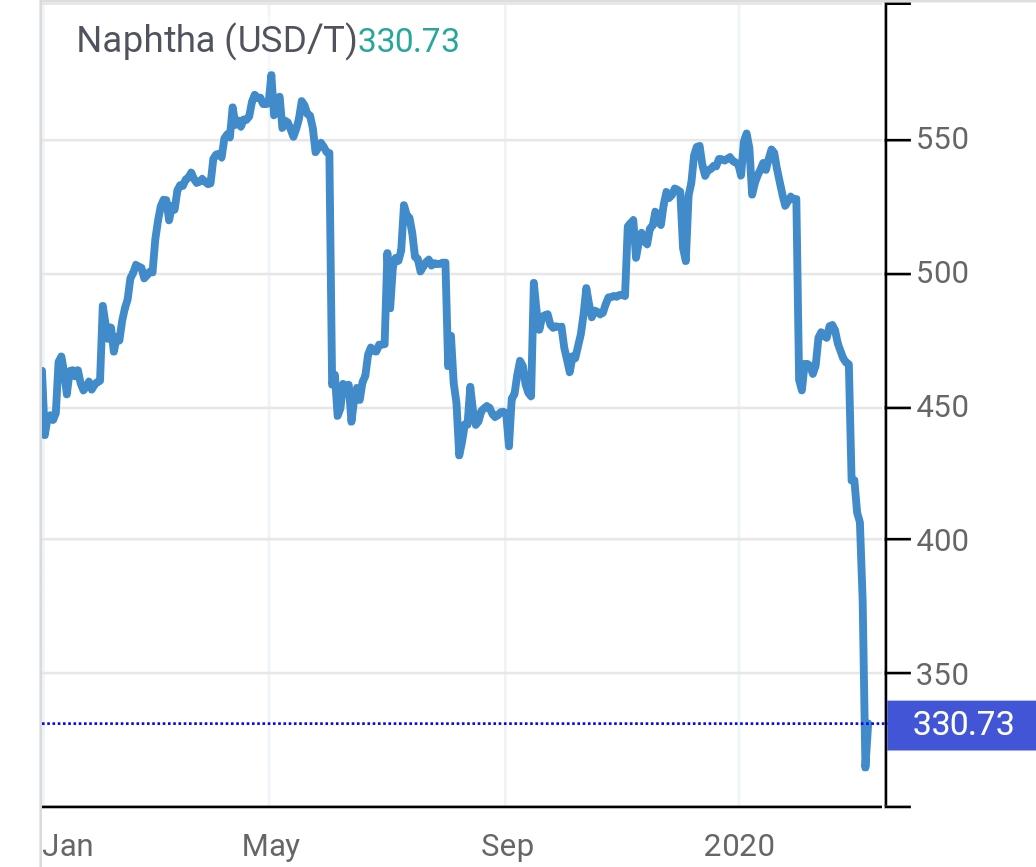Click the blue 330.73 price badge
Screen dimensions: 1036x867
click(962, 723)
